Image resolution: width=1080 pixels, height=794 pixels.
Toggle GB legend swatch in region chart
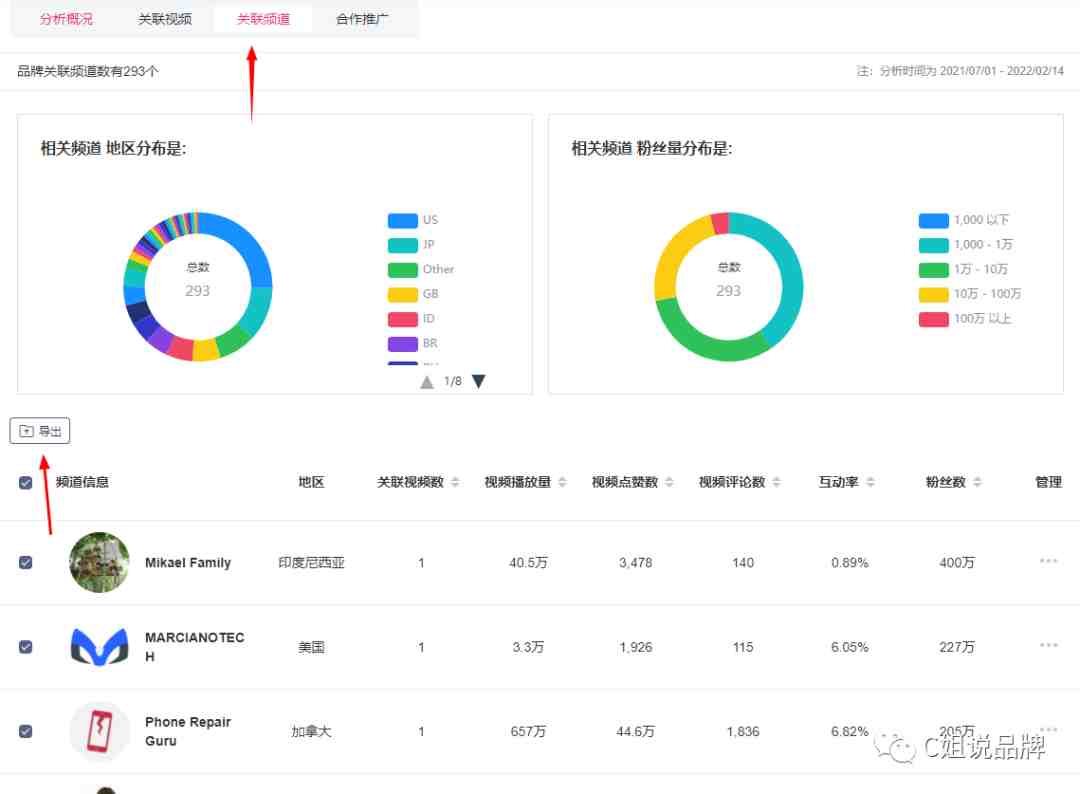[x=403, y=295]
